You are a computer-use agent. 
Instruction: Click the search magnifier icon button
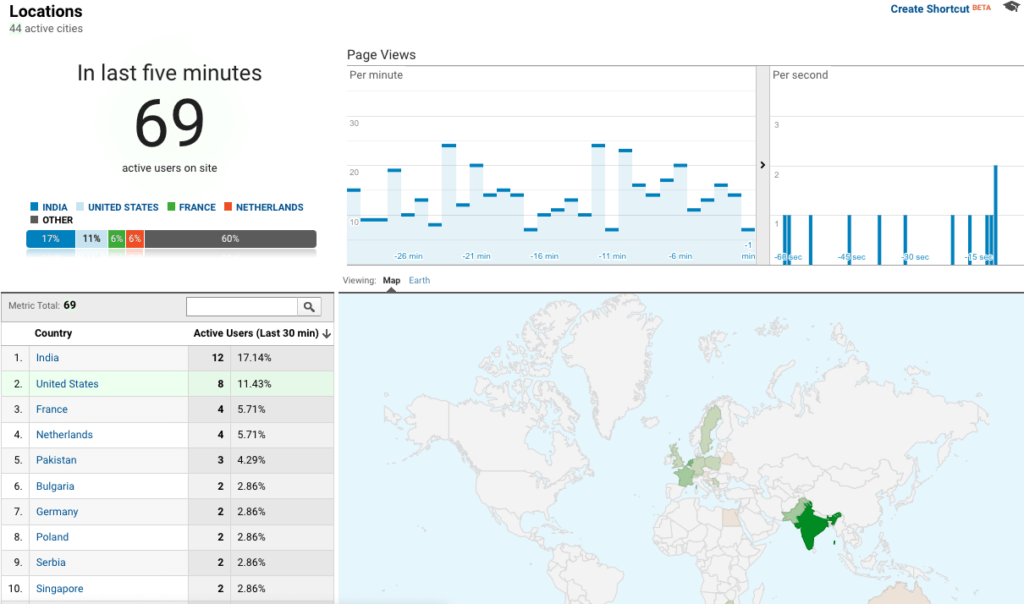coord(309,306)
